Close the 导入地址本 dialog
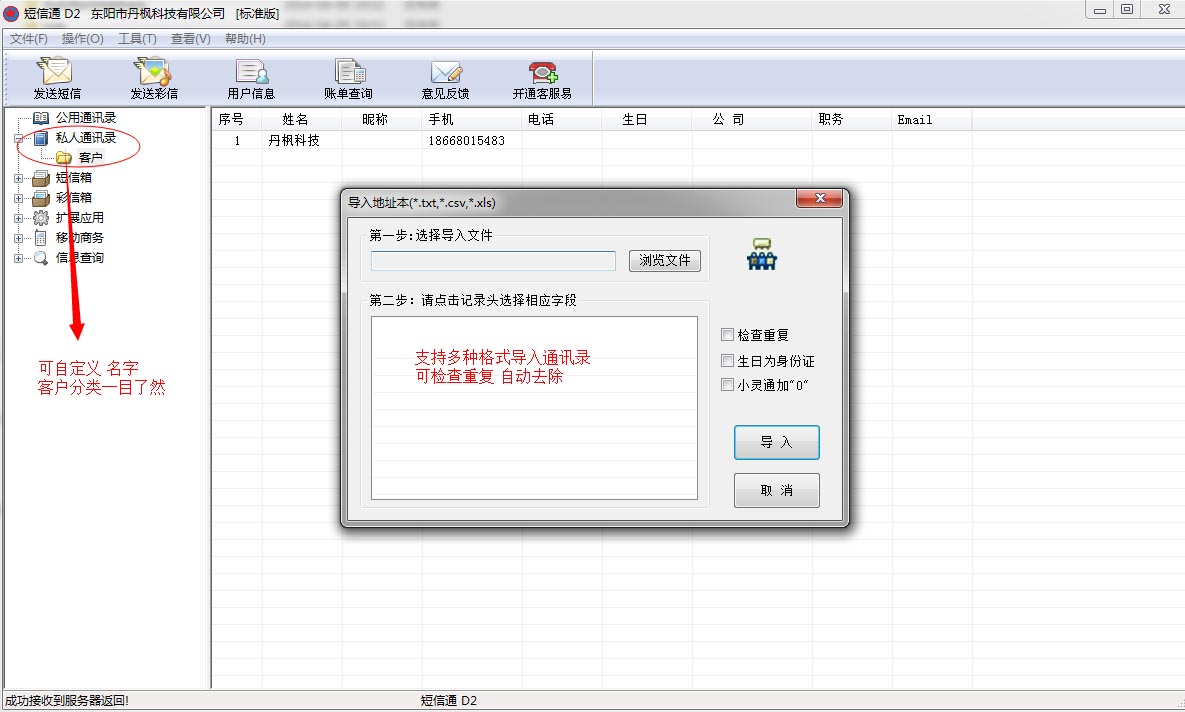This screenshot has height=712, width=1185. 817,200
